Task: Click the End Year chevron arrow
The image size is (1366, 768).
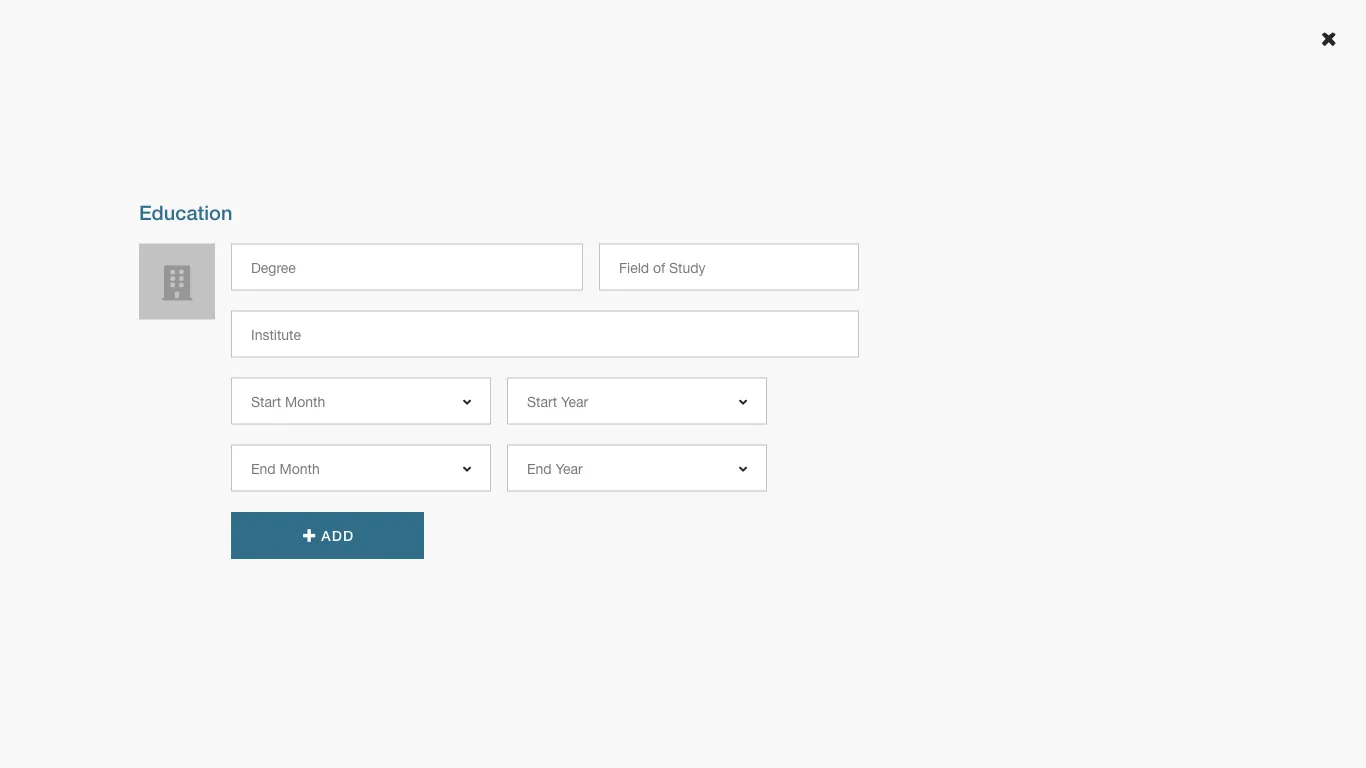Action: (743, 469)
